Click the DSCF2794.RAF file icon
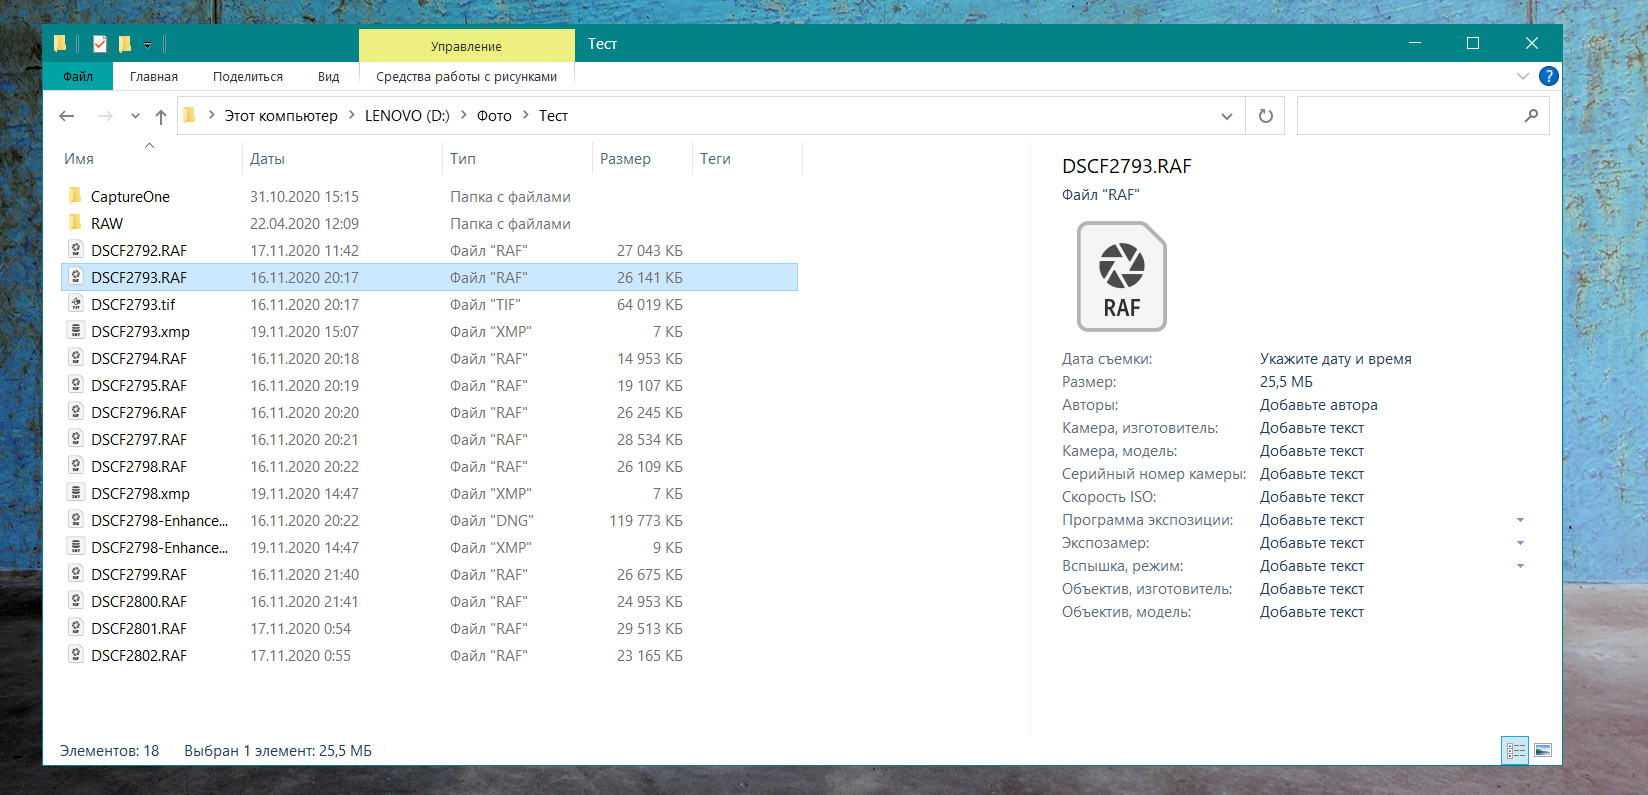This screenshot has height=795, width=1648. [x=75, y=358]
